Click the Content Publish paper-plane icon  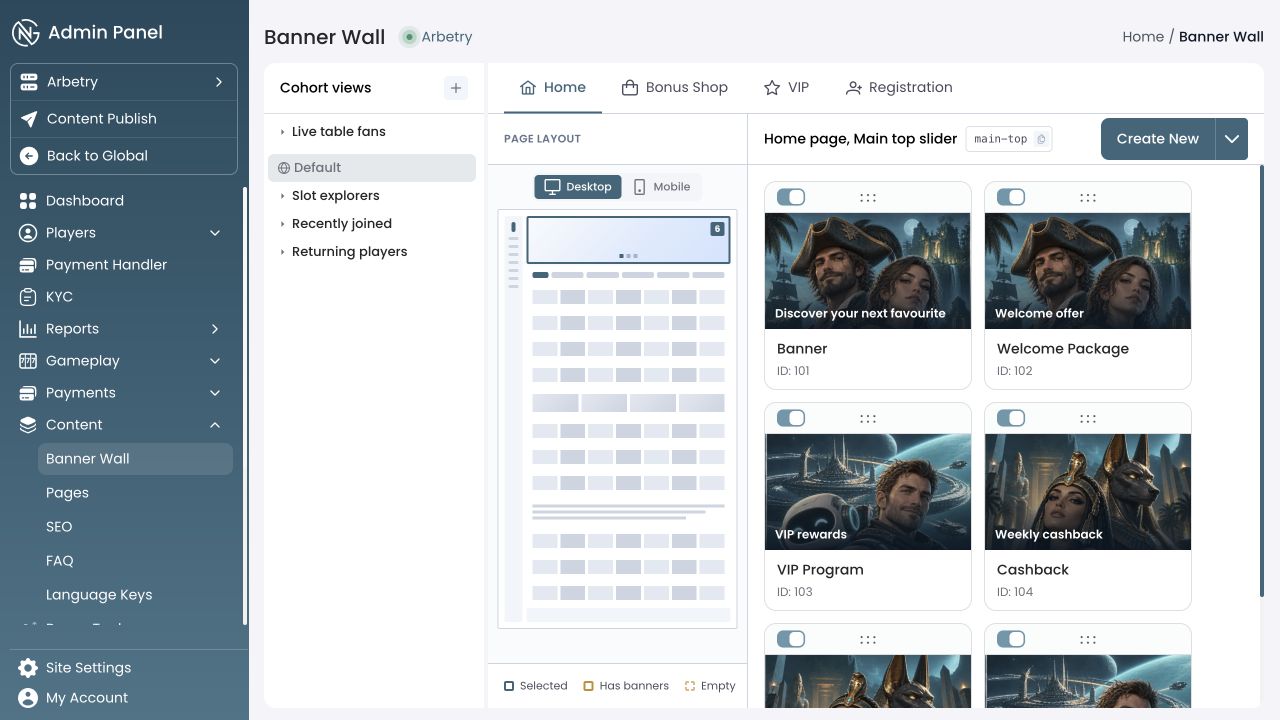[x=29, y=119]
